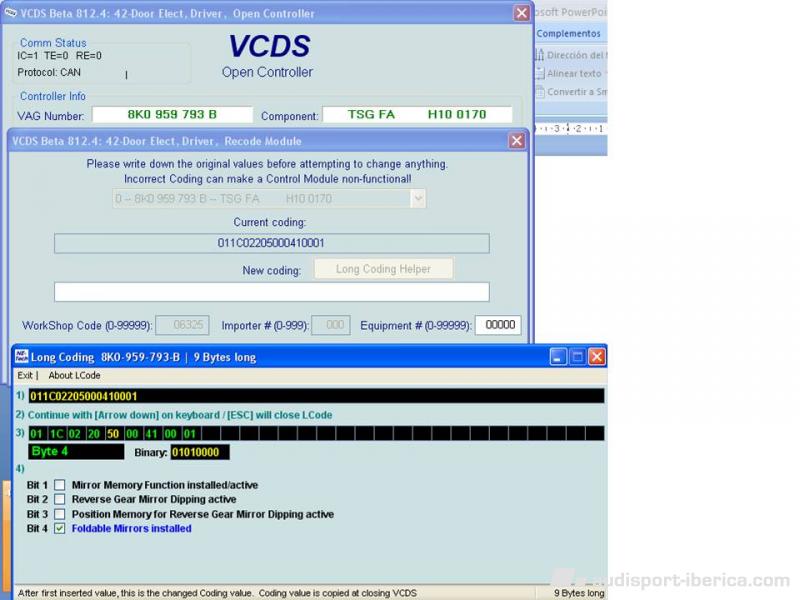Click the 9 Bytes long status bar text

(579, 593)
